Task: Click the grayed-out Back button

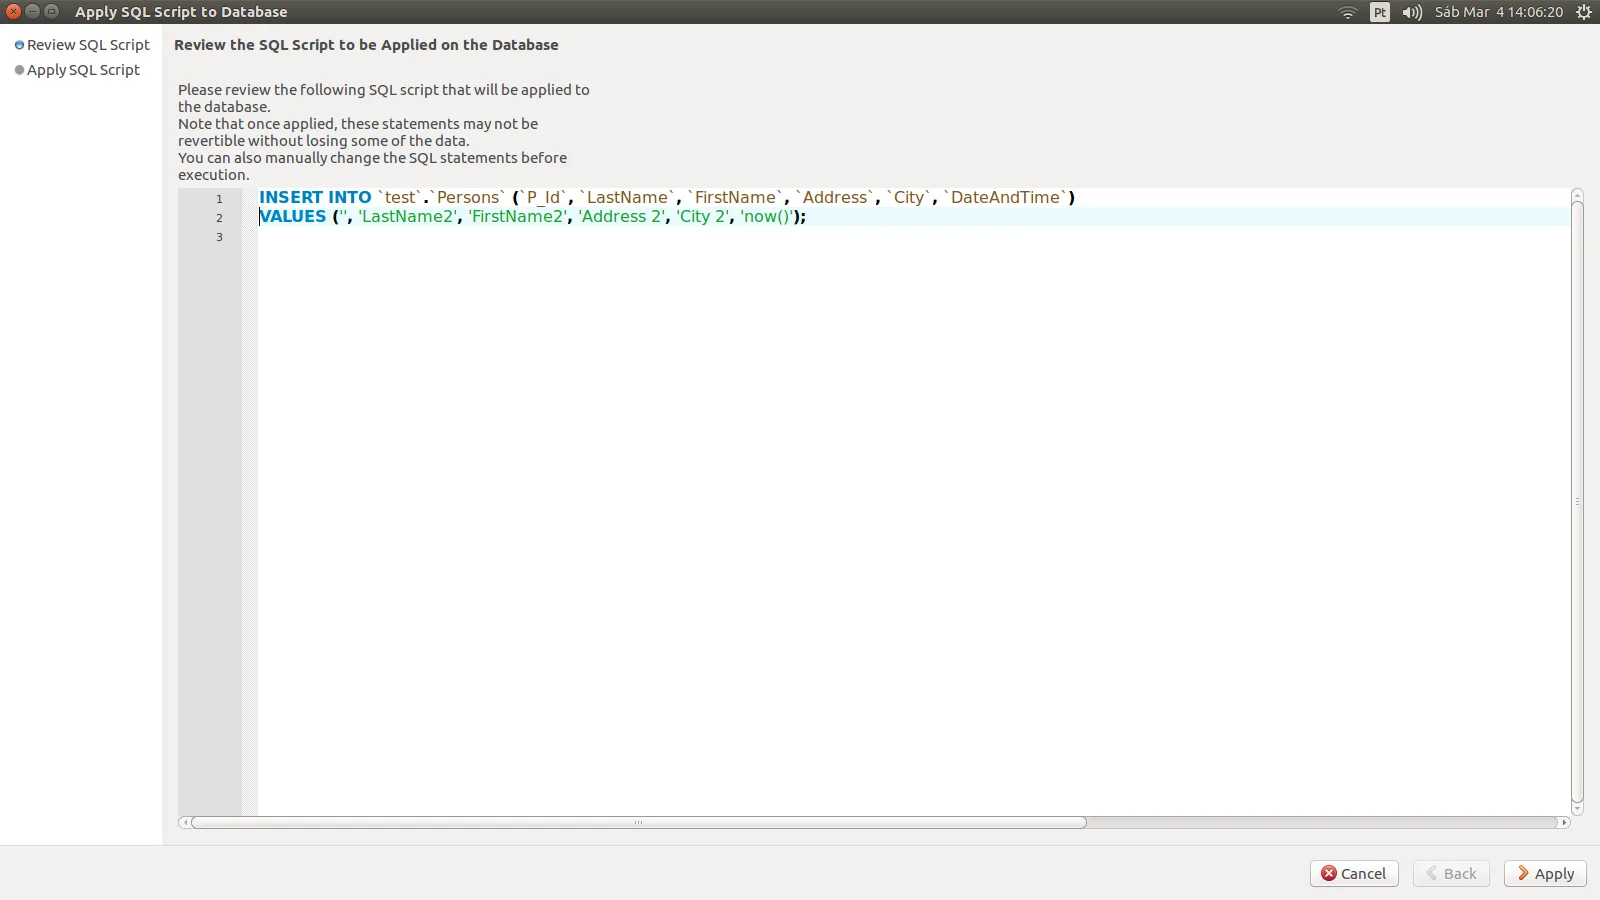Action: (x=1451, y=873)
